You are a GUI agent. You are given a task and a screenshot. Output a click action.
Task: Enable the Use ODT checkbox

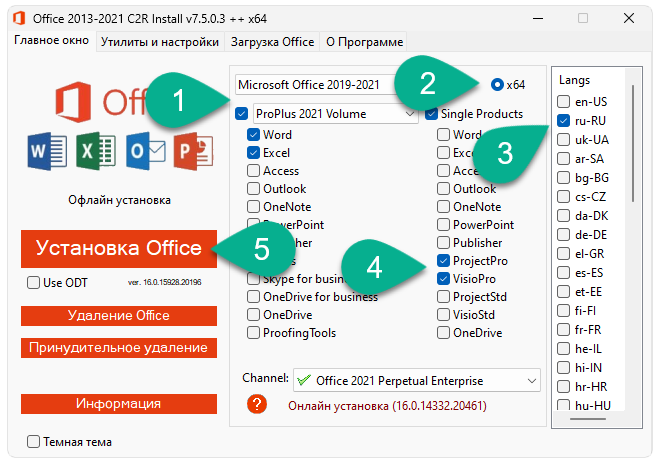pos(34,283)
